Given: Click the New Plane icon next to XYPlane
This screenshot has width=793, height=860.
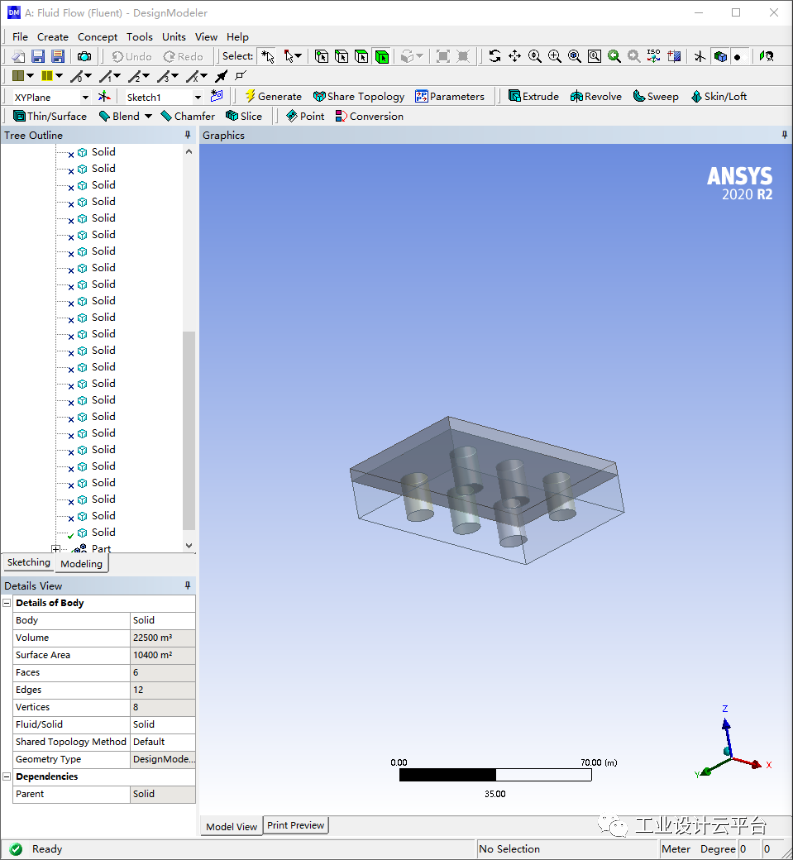Looking at the screenshot, I should click(104, 97).
